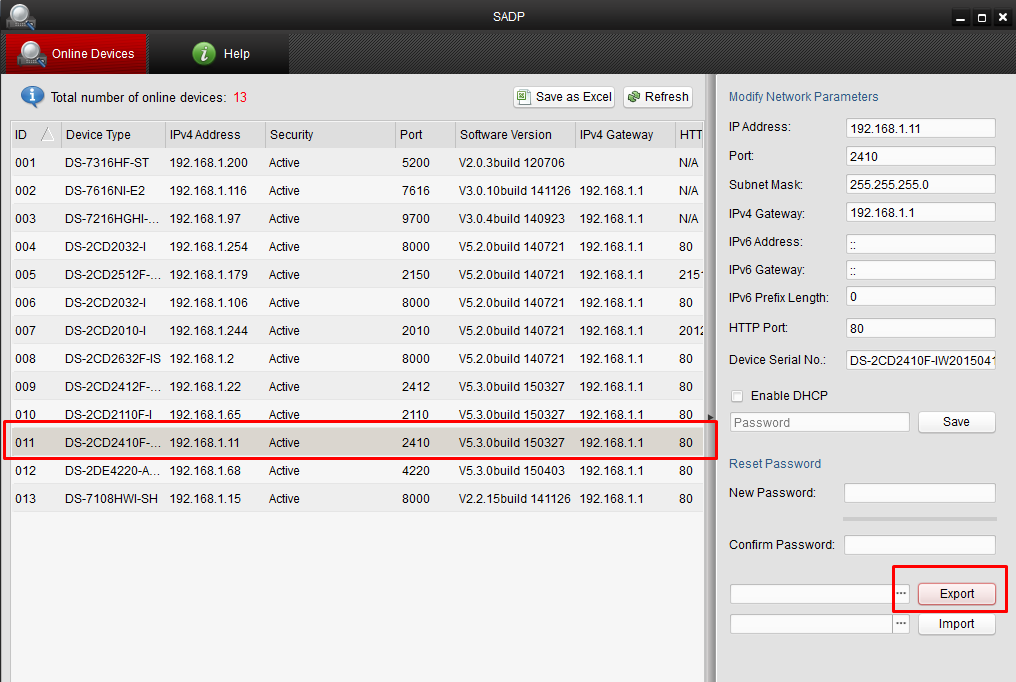The width and height of the screenshot is (1016, 682).
Task: Enable the DHCP checkbox
Action: click(x=738, y=396)
